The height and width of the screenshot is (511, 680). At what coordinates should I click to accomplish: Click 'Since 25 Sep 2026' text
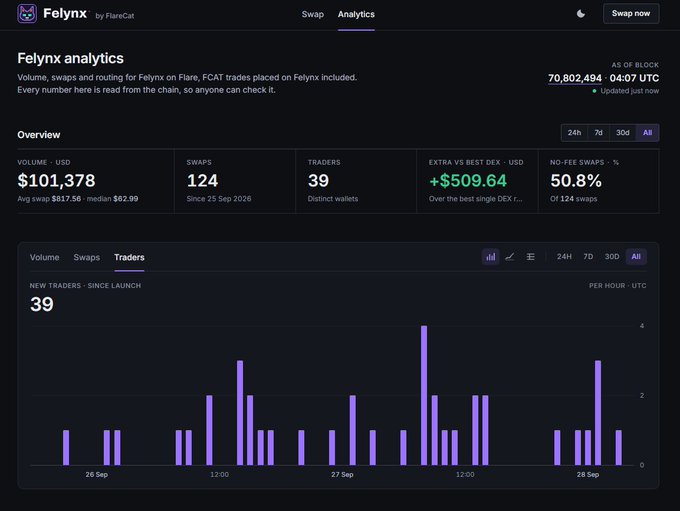219,199
